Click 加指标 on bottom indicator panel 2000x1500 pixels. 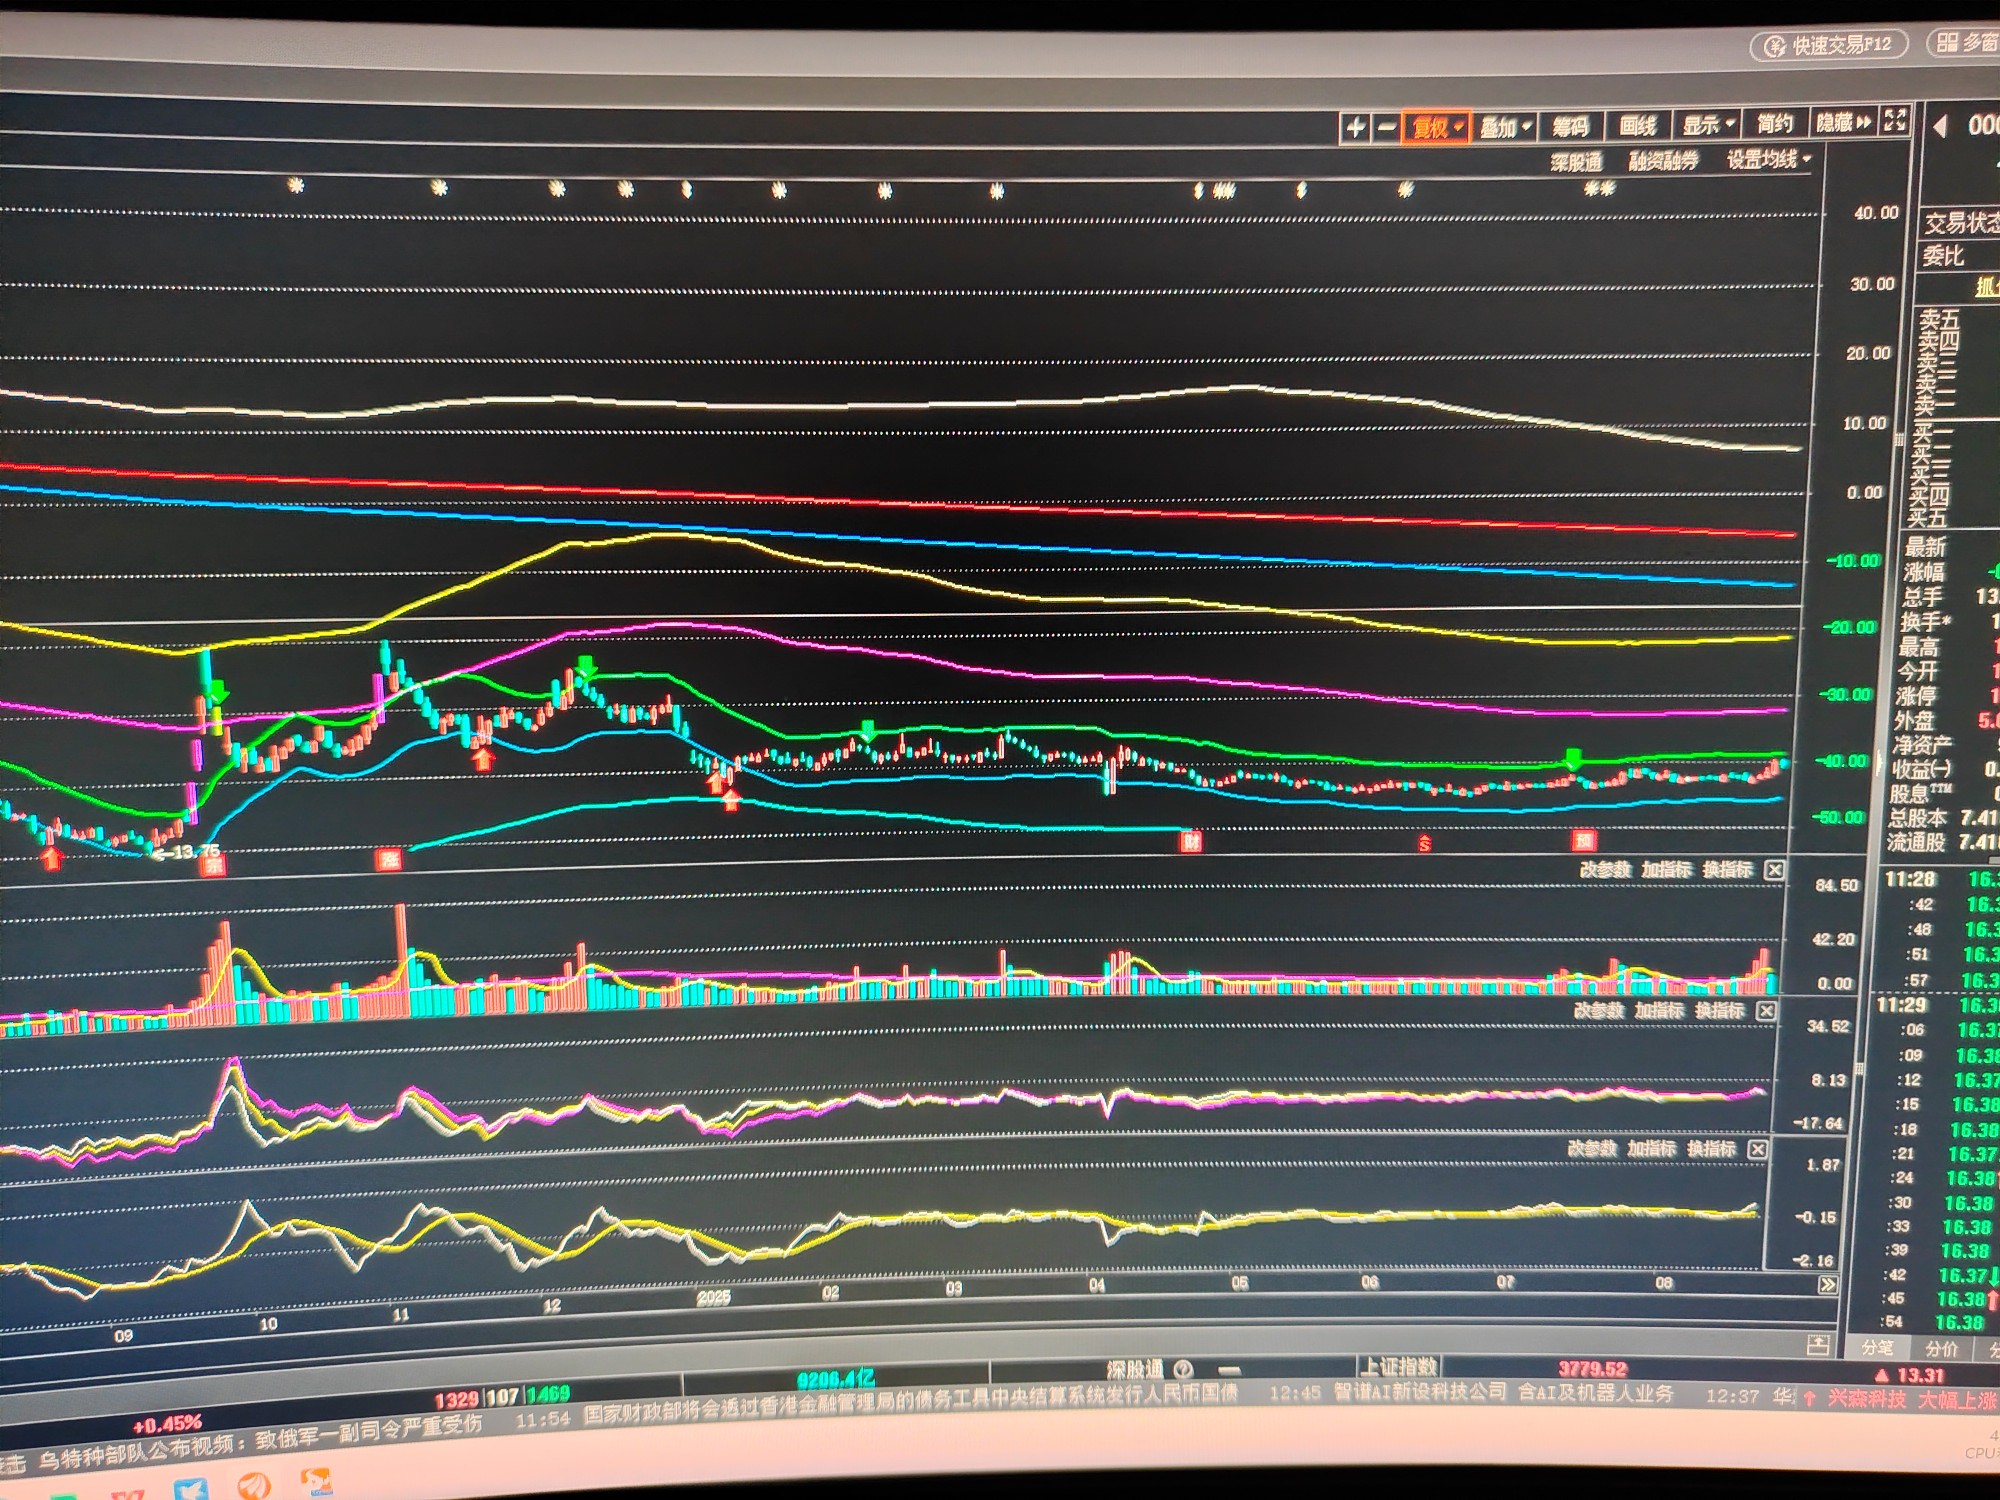(1652, 1149)
